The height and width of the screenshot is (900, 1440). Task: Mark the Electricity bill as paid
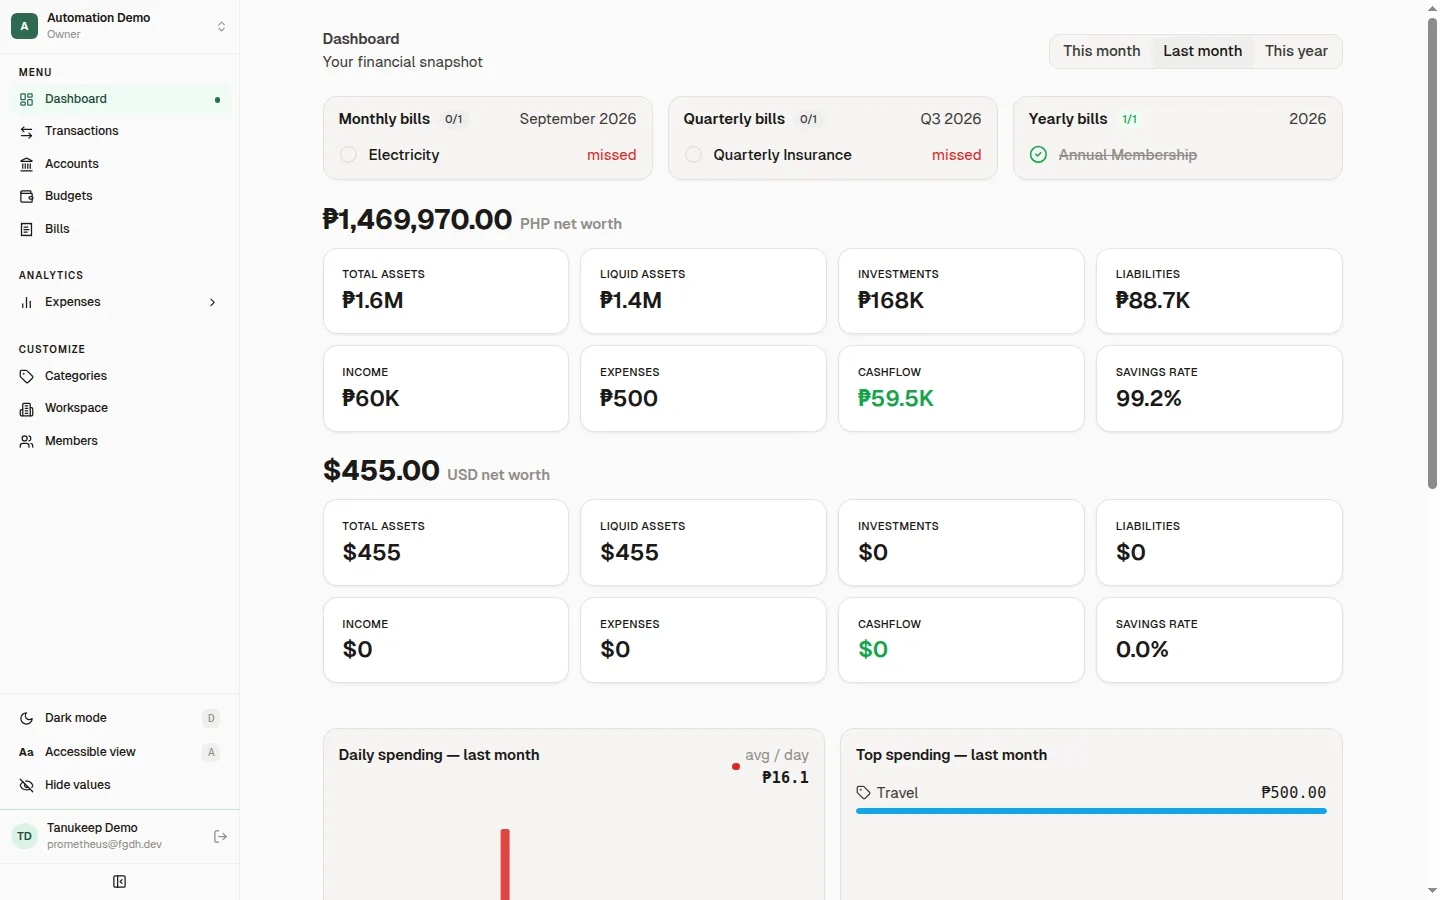tap(348, 155)
